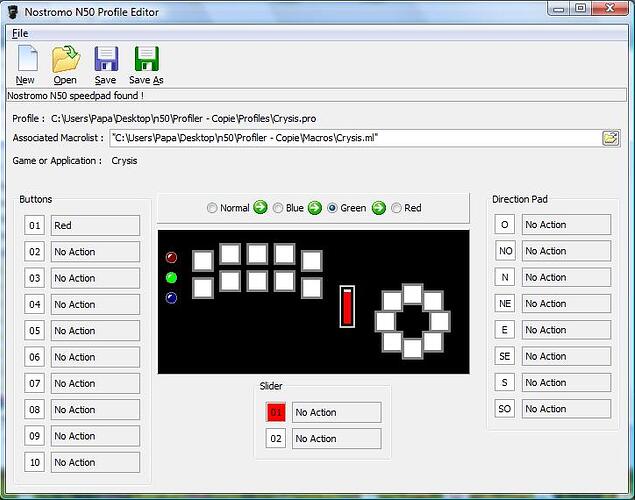Click the green LED indicator on device
Image resolution: width=635 pixels, height=500 pixels.
click(x=171, y=278)
